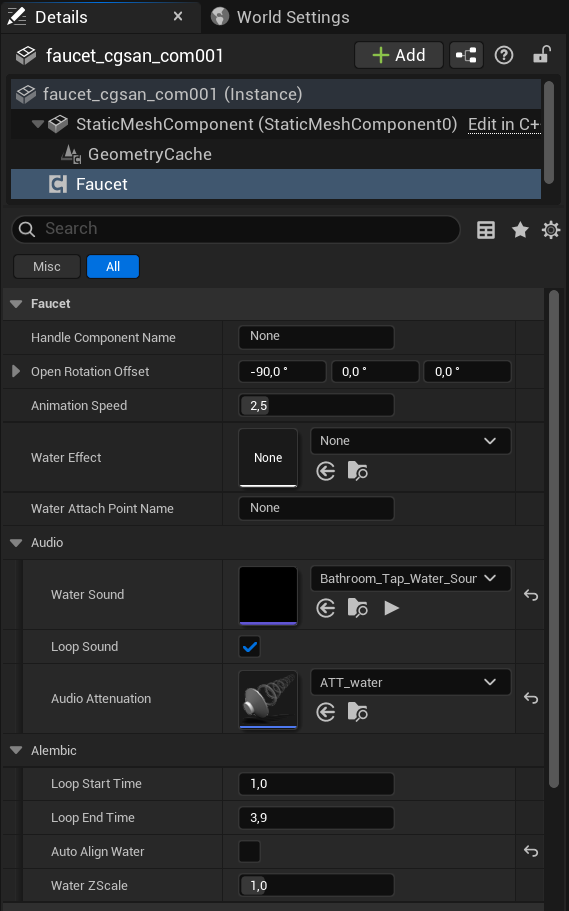
Task: Click the Water ZScale value slider
Action: click(x=316, y=885)
